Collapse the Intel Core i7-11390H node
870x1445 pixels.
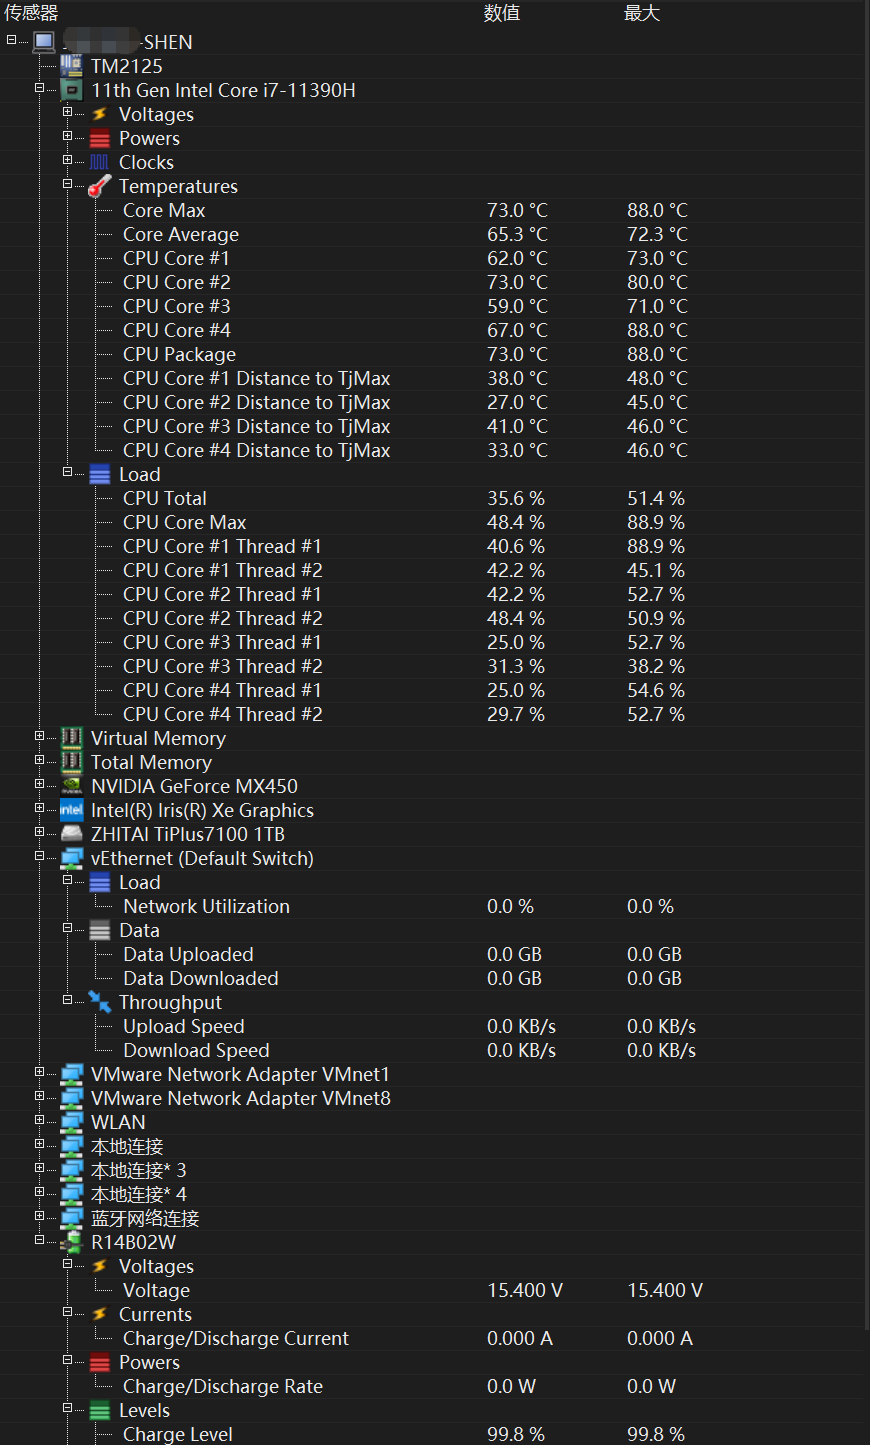(39, 88)
